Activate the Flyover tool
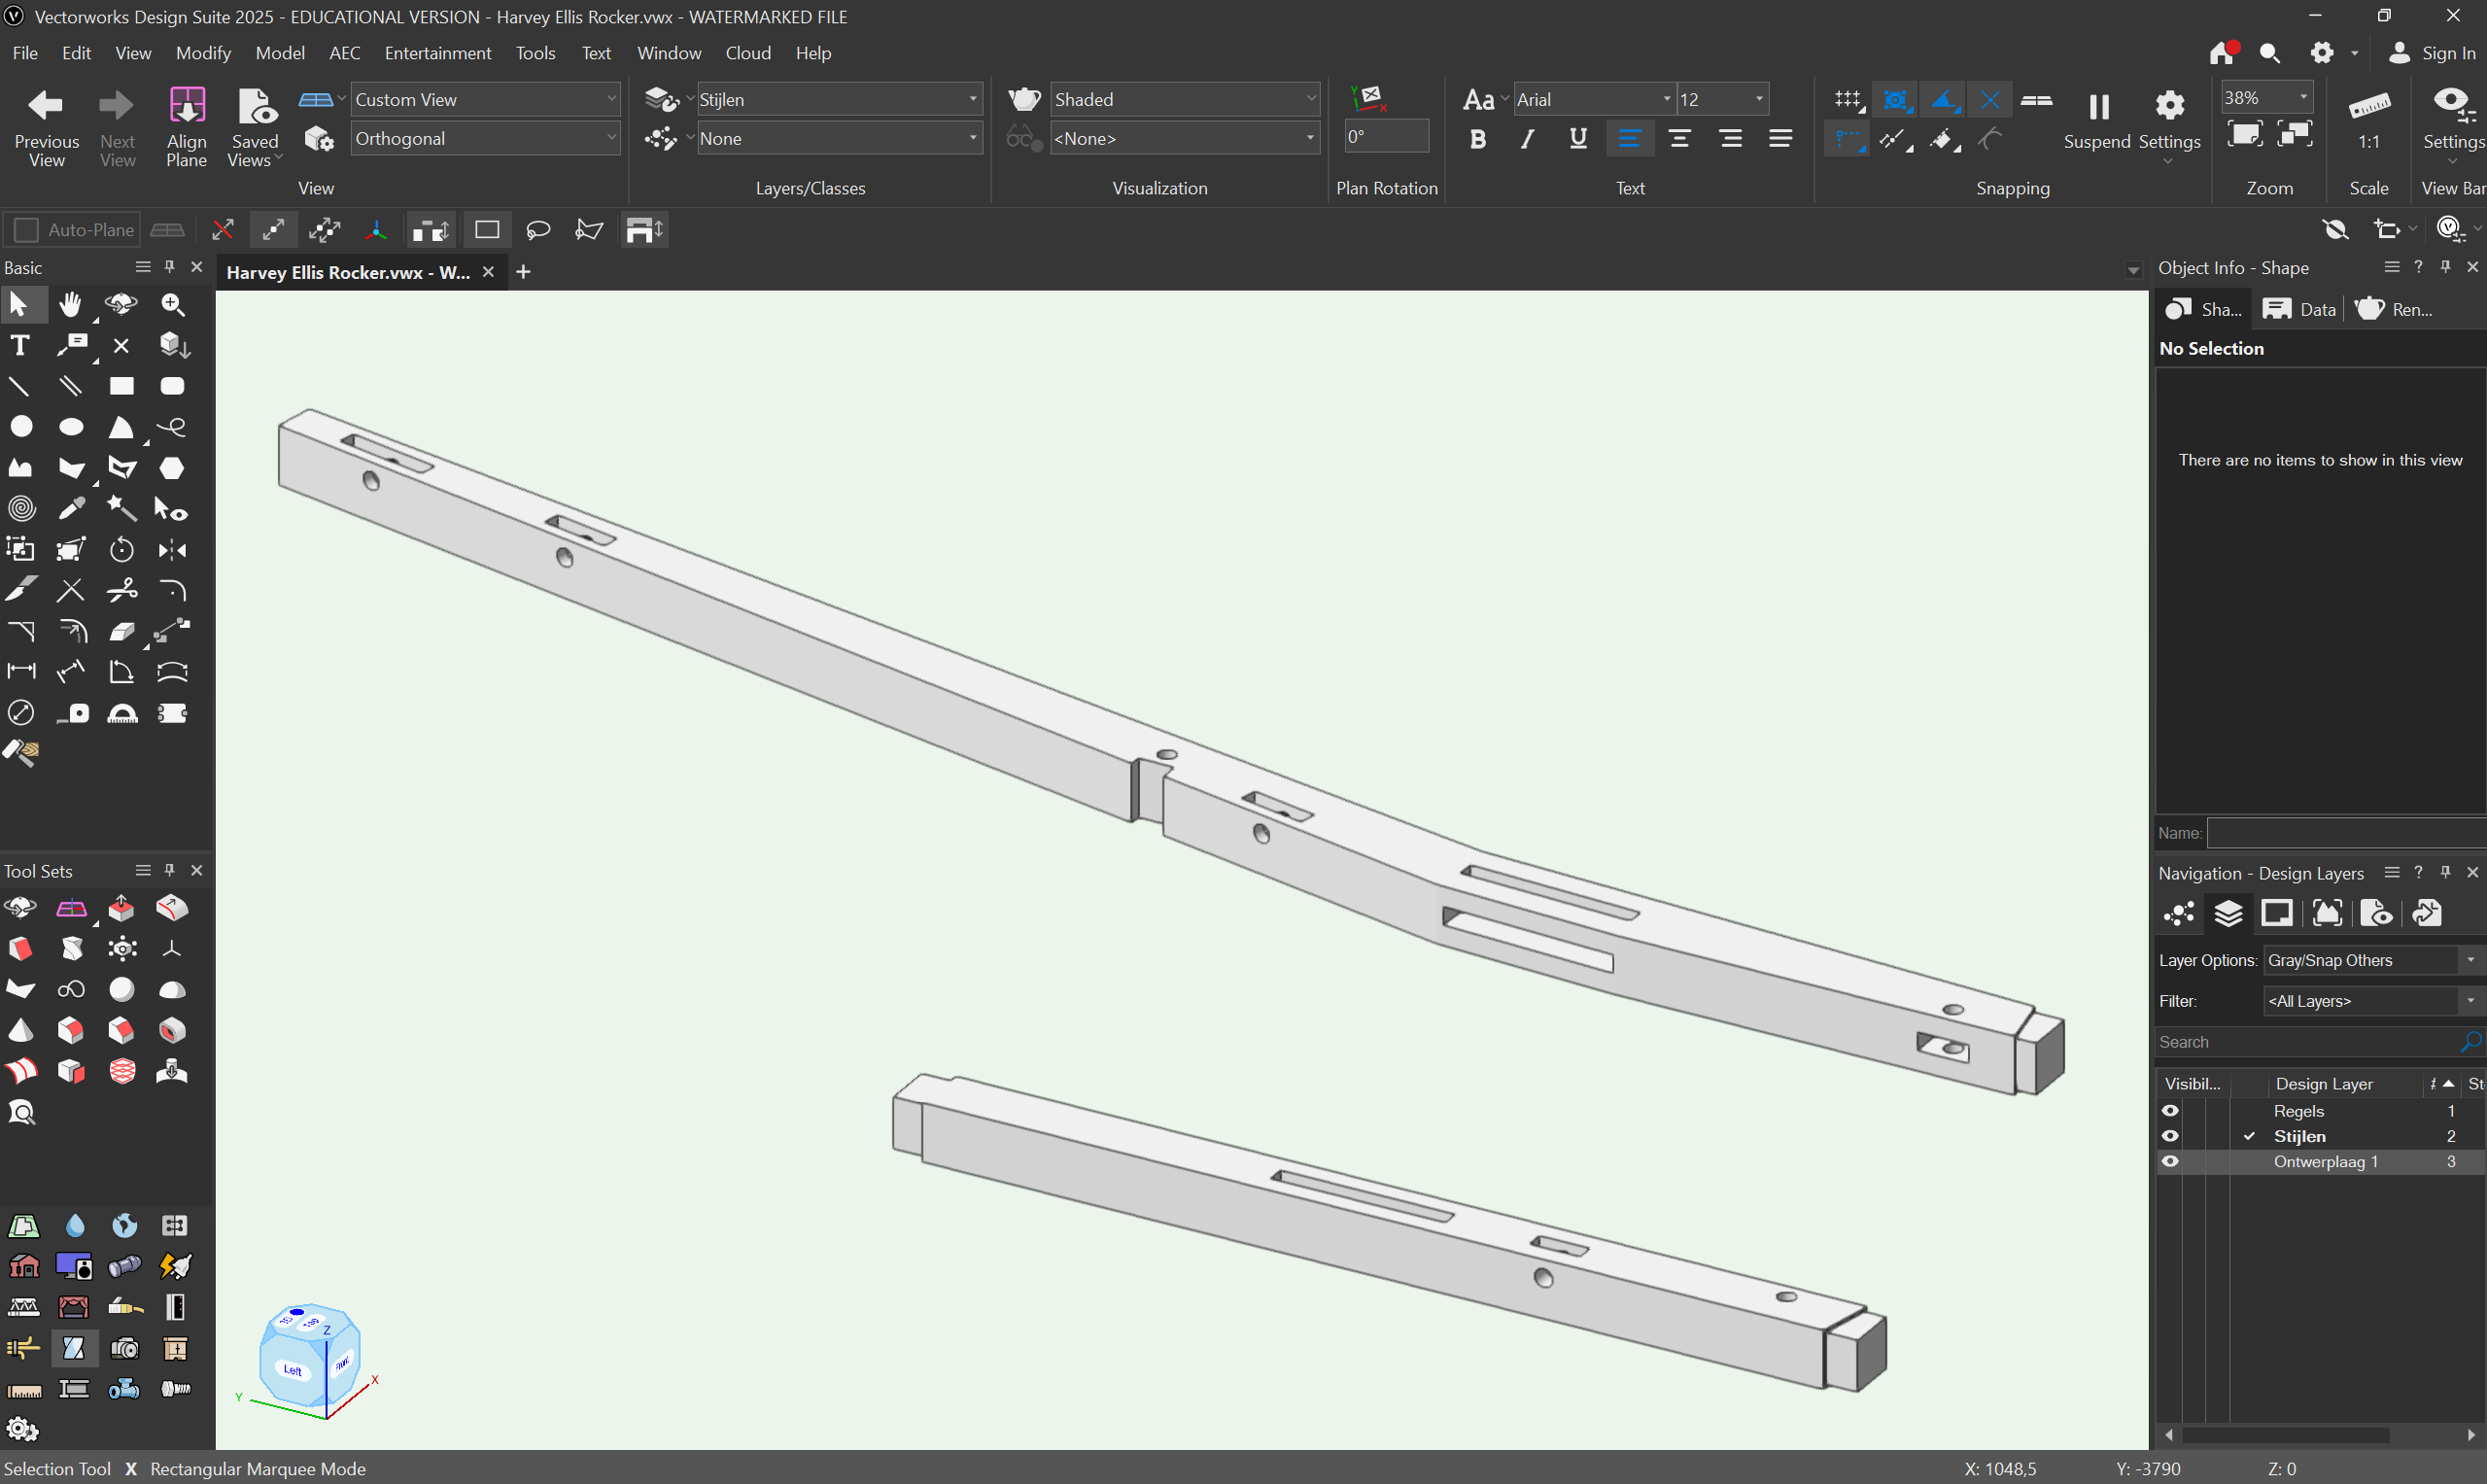The image size is (2487, 1484). 121,305
